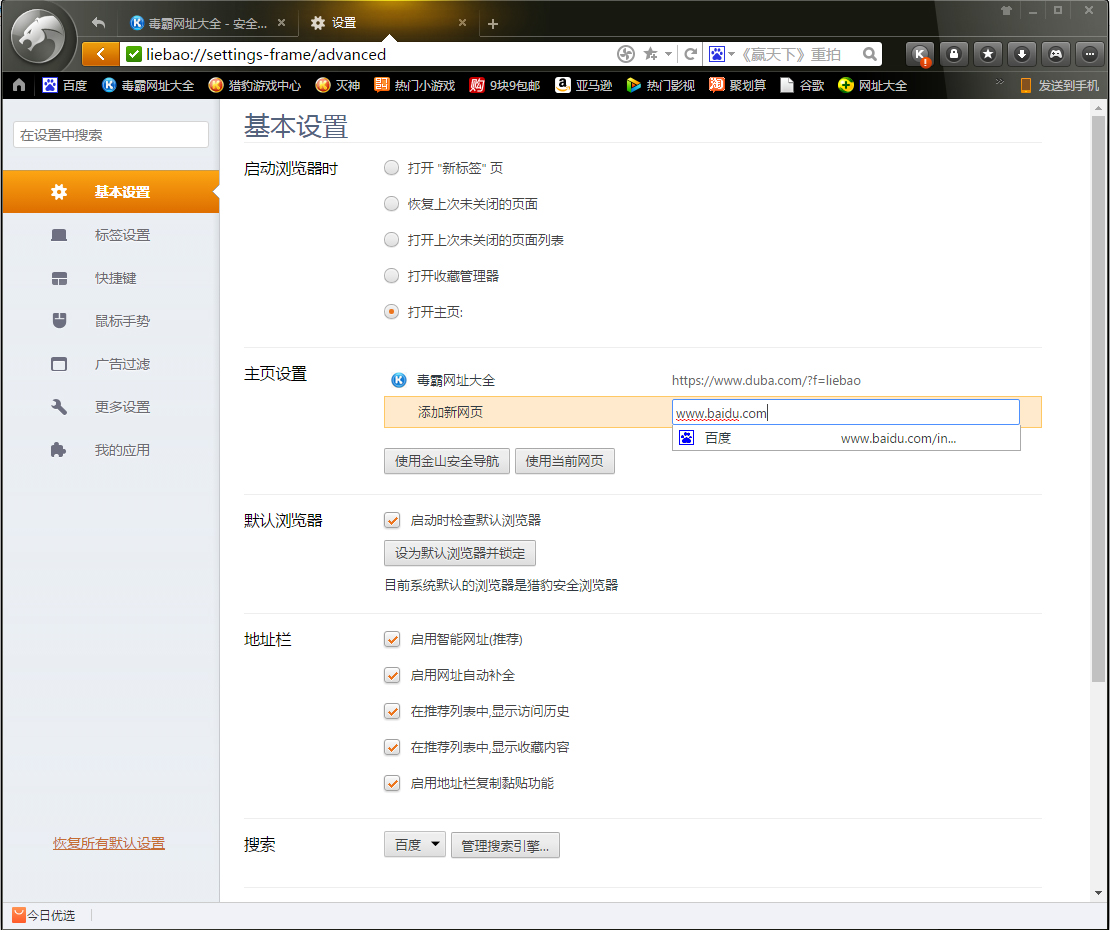Click the Duba K icon with alert badge
Screen dimensions: 1110x930
point(919,54)
